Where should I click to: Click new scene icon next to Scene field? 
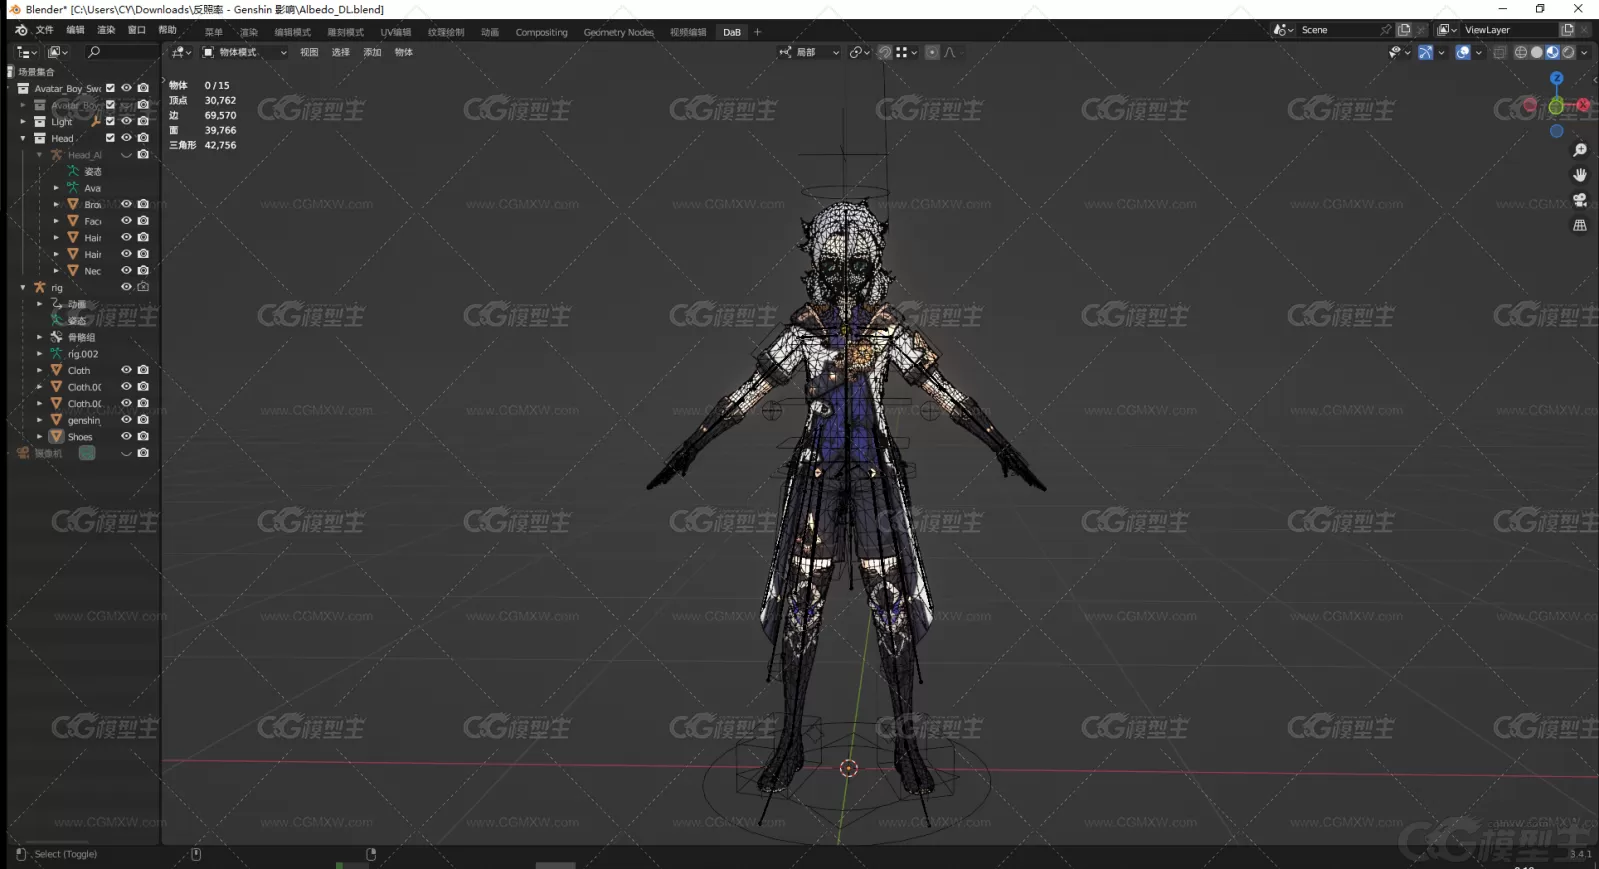tap(1404, 30)
